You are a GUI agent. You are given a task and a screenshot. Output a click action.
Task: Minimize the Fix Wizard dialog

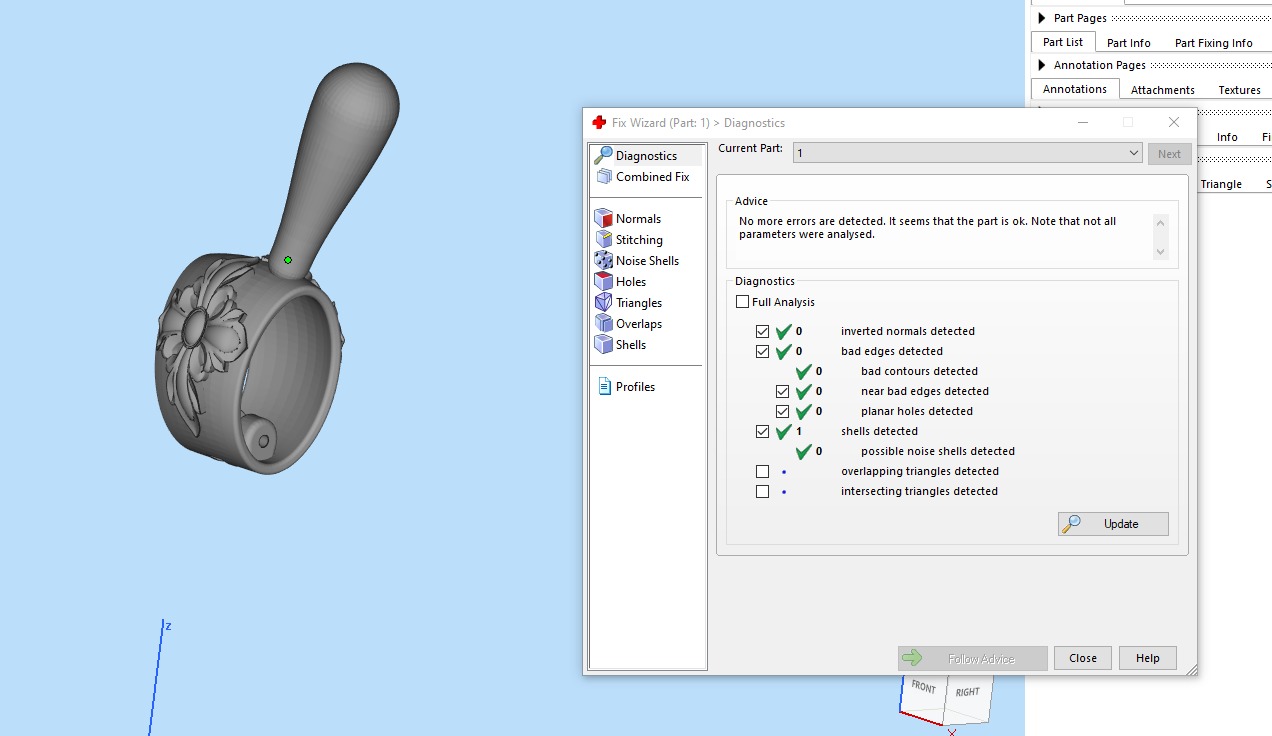click(x=1083, y=122)
